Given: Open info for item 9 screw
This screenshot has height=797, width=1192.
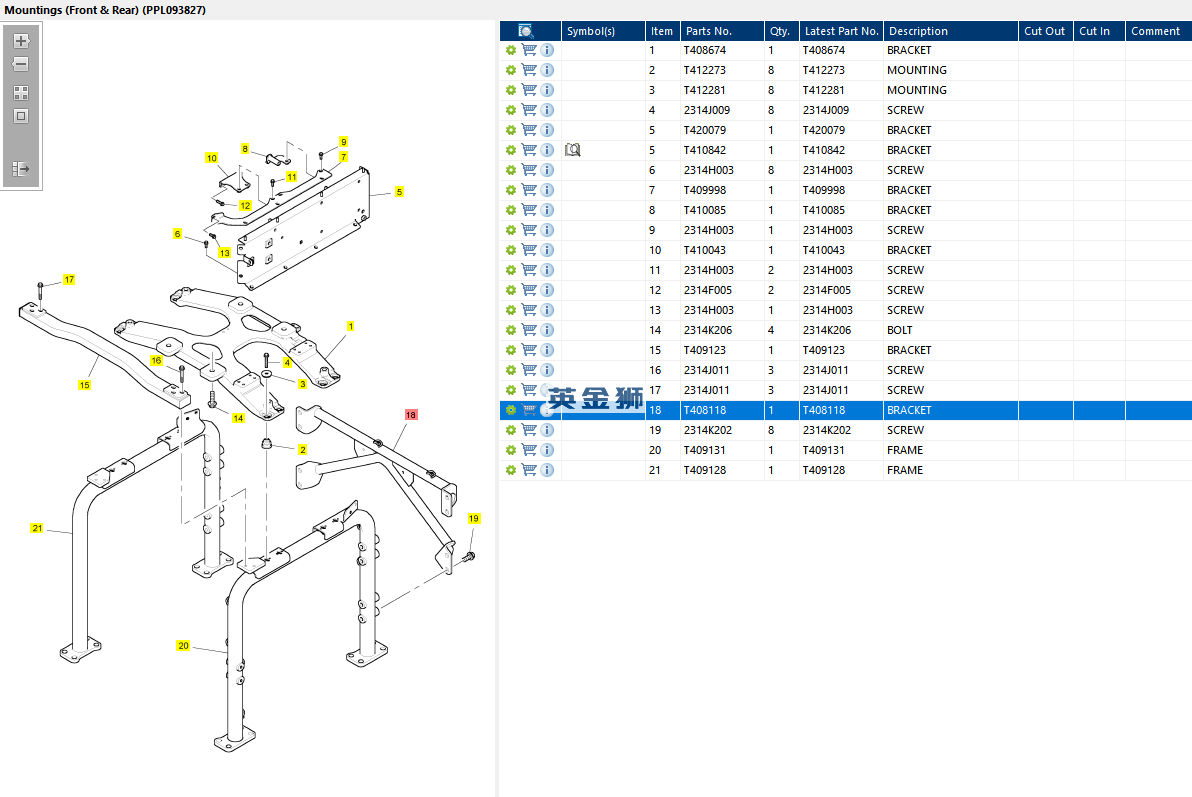Looking at the screenshot, I should (x=547, y=230).
